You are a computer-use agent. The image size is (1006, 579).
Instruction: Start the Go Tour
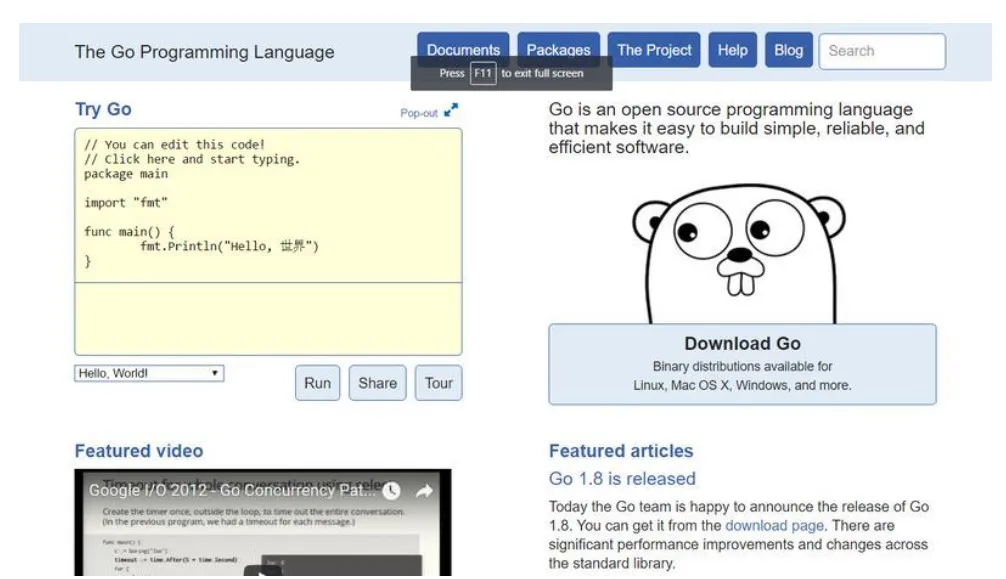(x=439, y=383)
